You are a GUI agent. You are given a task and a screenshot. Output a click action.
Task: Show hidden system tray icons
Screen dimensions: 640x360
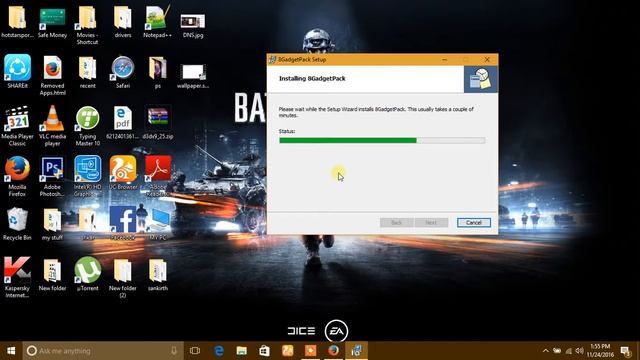546,351
